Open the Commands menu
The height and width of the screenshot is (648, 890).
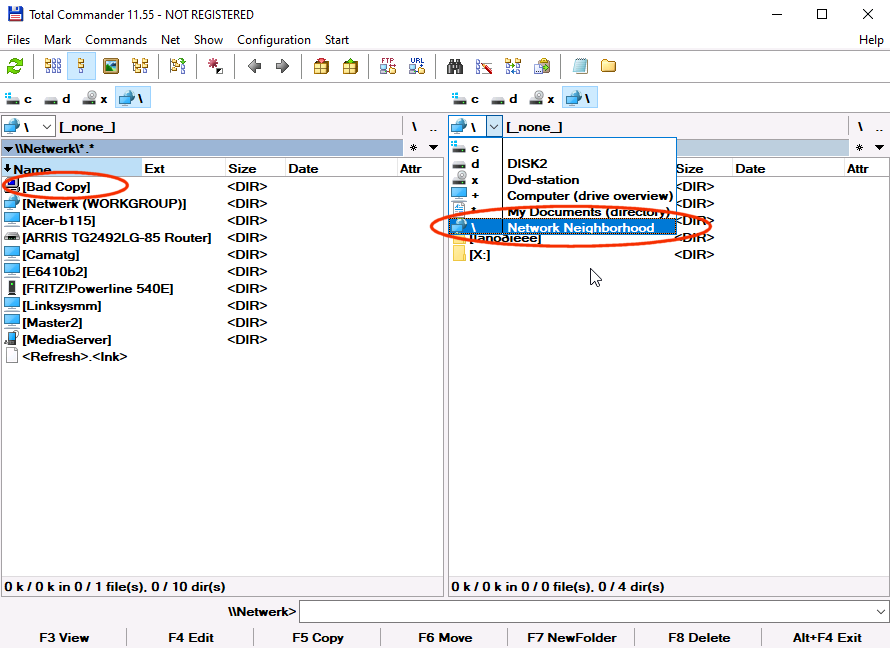pyautogui.click(x=116, y=40)
